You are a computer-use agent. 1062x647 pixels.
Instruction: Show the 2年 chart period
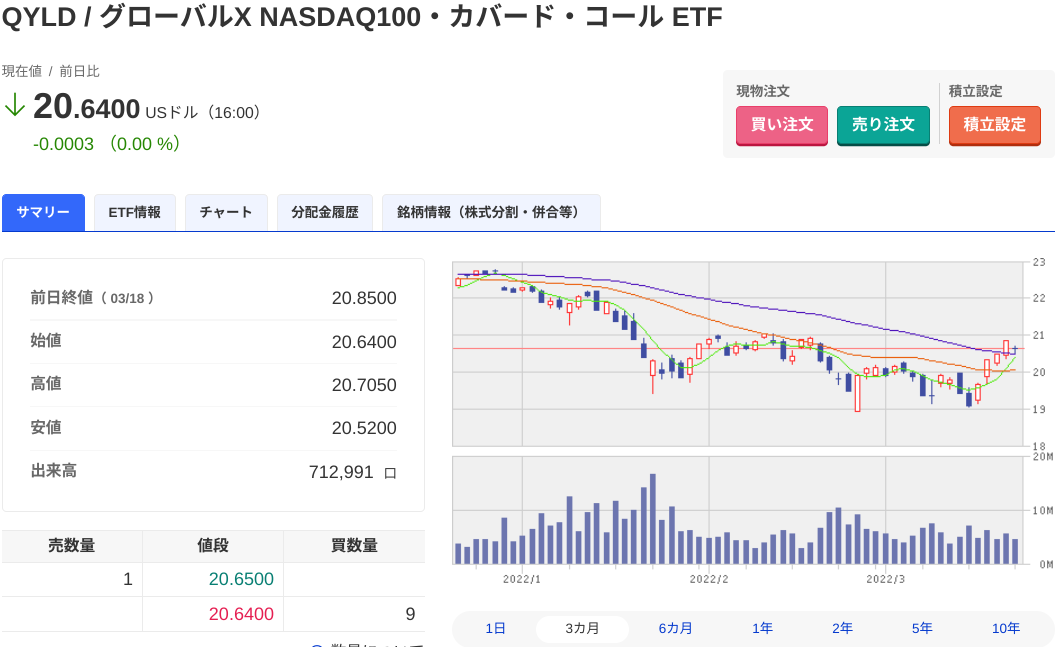[x=842, y=628]
